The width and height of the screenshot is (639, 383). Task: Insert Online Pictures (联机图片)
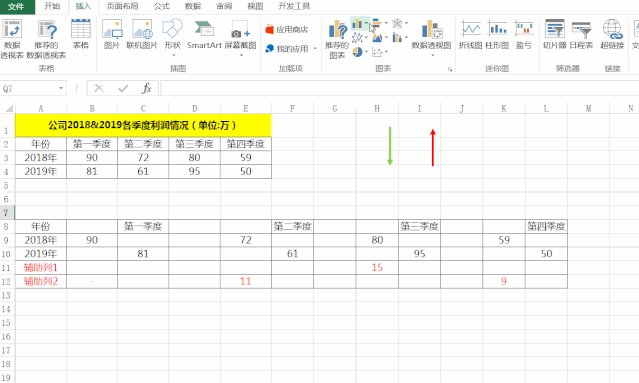pos(142,34)
